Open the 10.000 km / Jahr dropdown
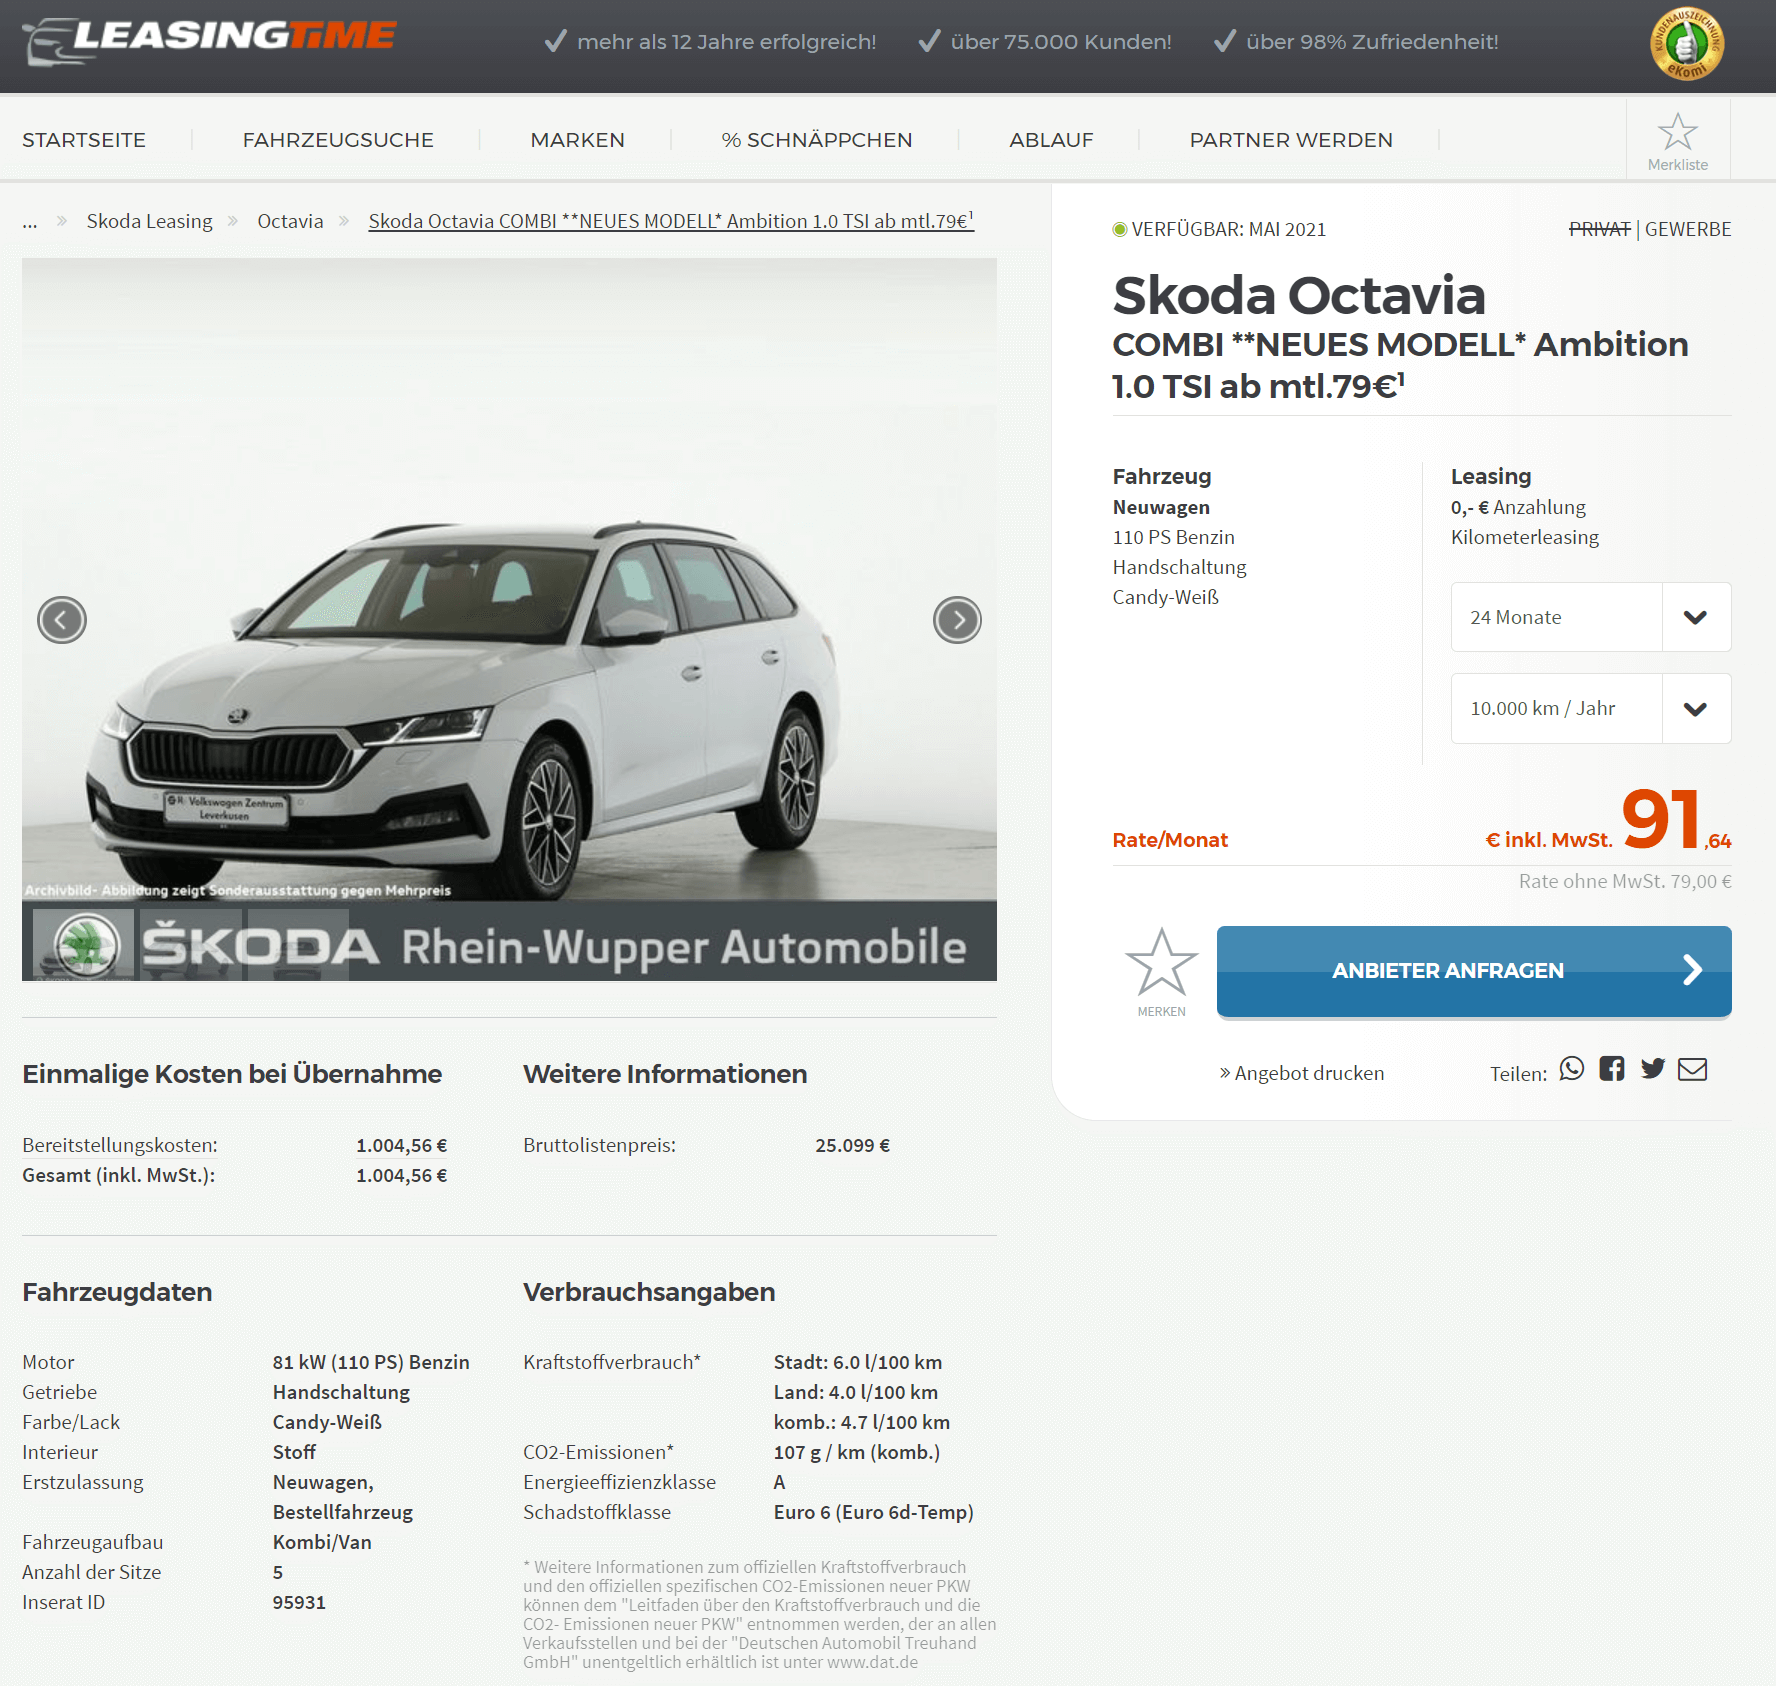This screenshot has height=1686, width=1776. 1591,708
